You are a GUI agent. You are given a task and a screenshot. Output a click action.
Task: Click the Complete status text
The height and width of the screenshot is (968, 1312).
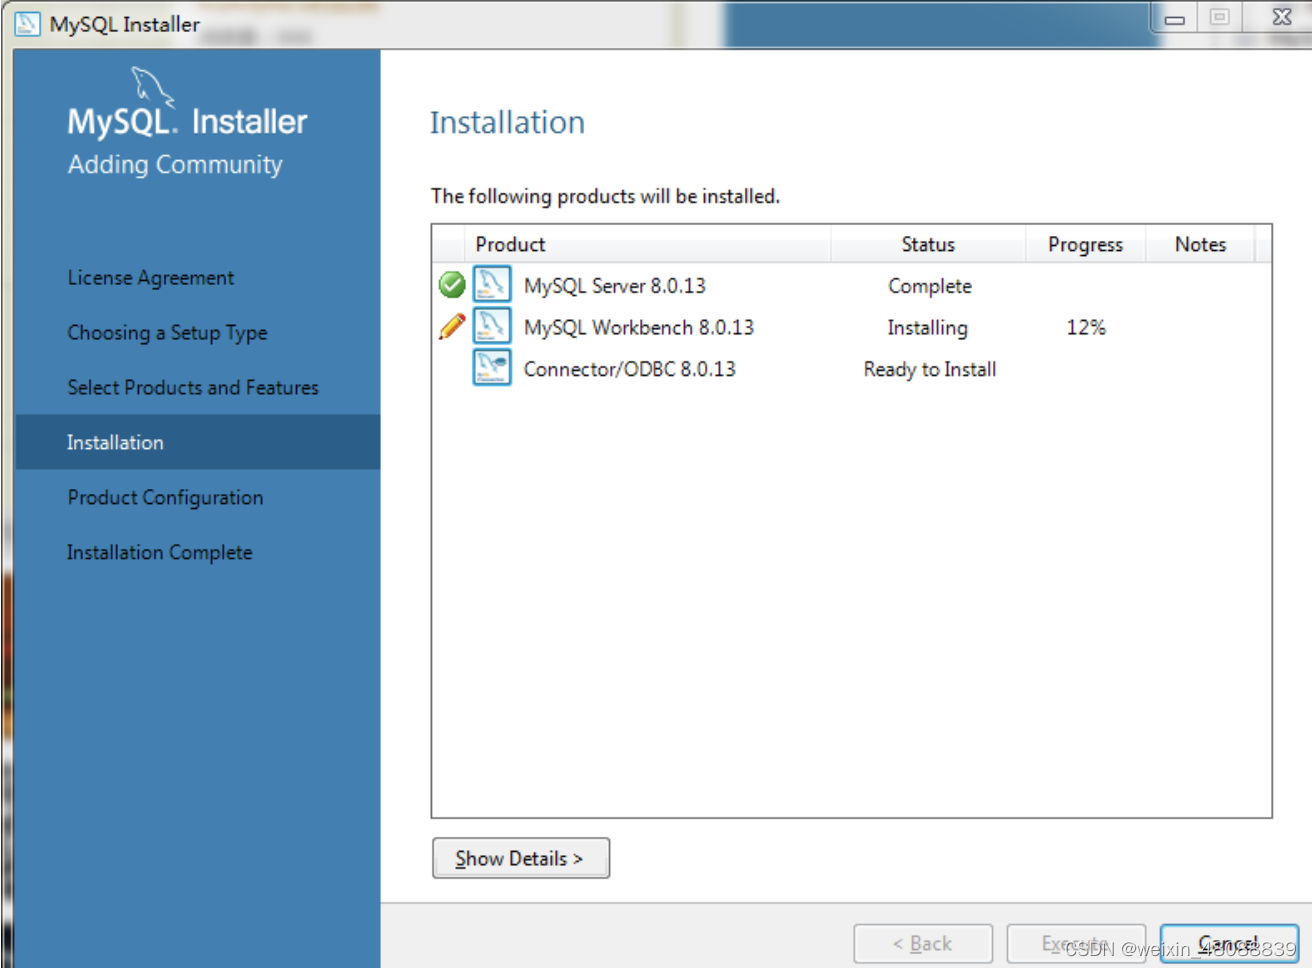pyautogui.click(x=930, y=286)
